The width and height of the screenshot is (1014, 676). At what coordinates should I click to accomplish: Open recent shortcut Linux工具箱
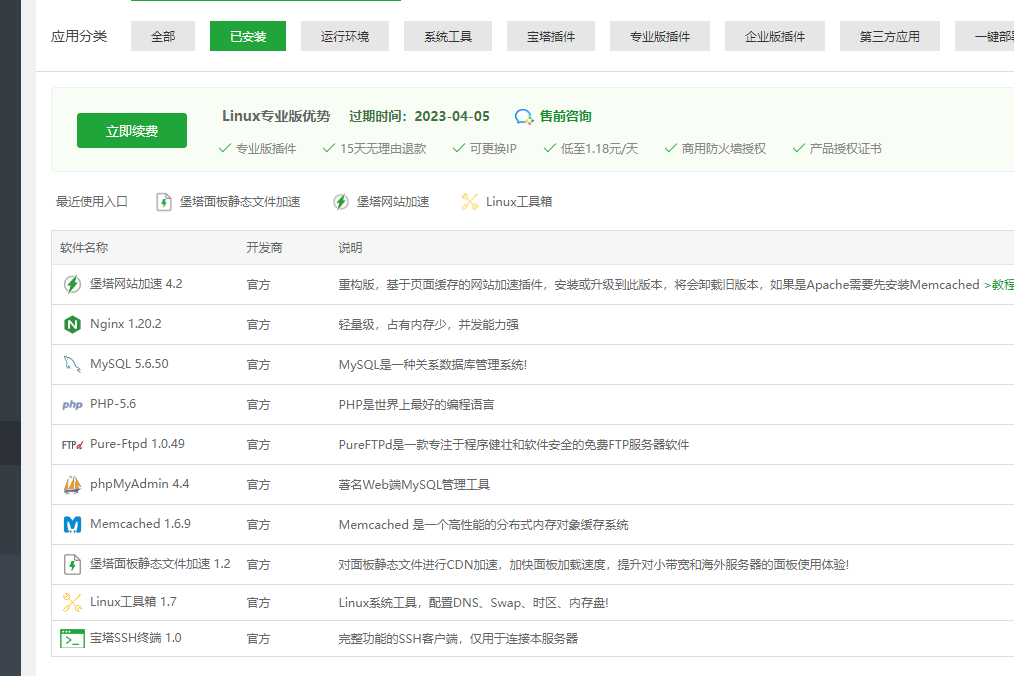[518, 202]
